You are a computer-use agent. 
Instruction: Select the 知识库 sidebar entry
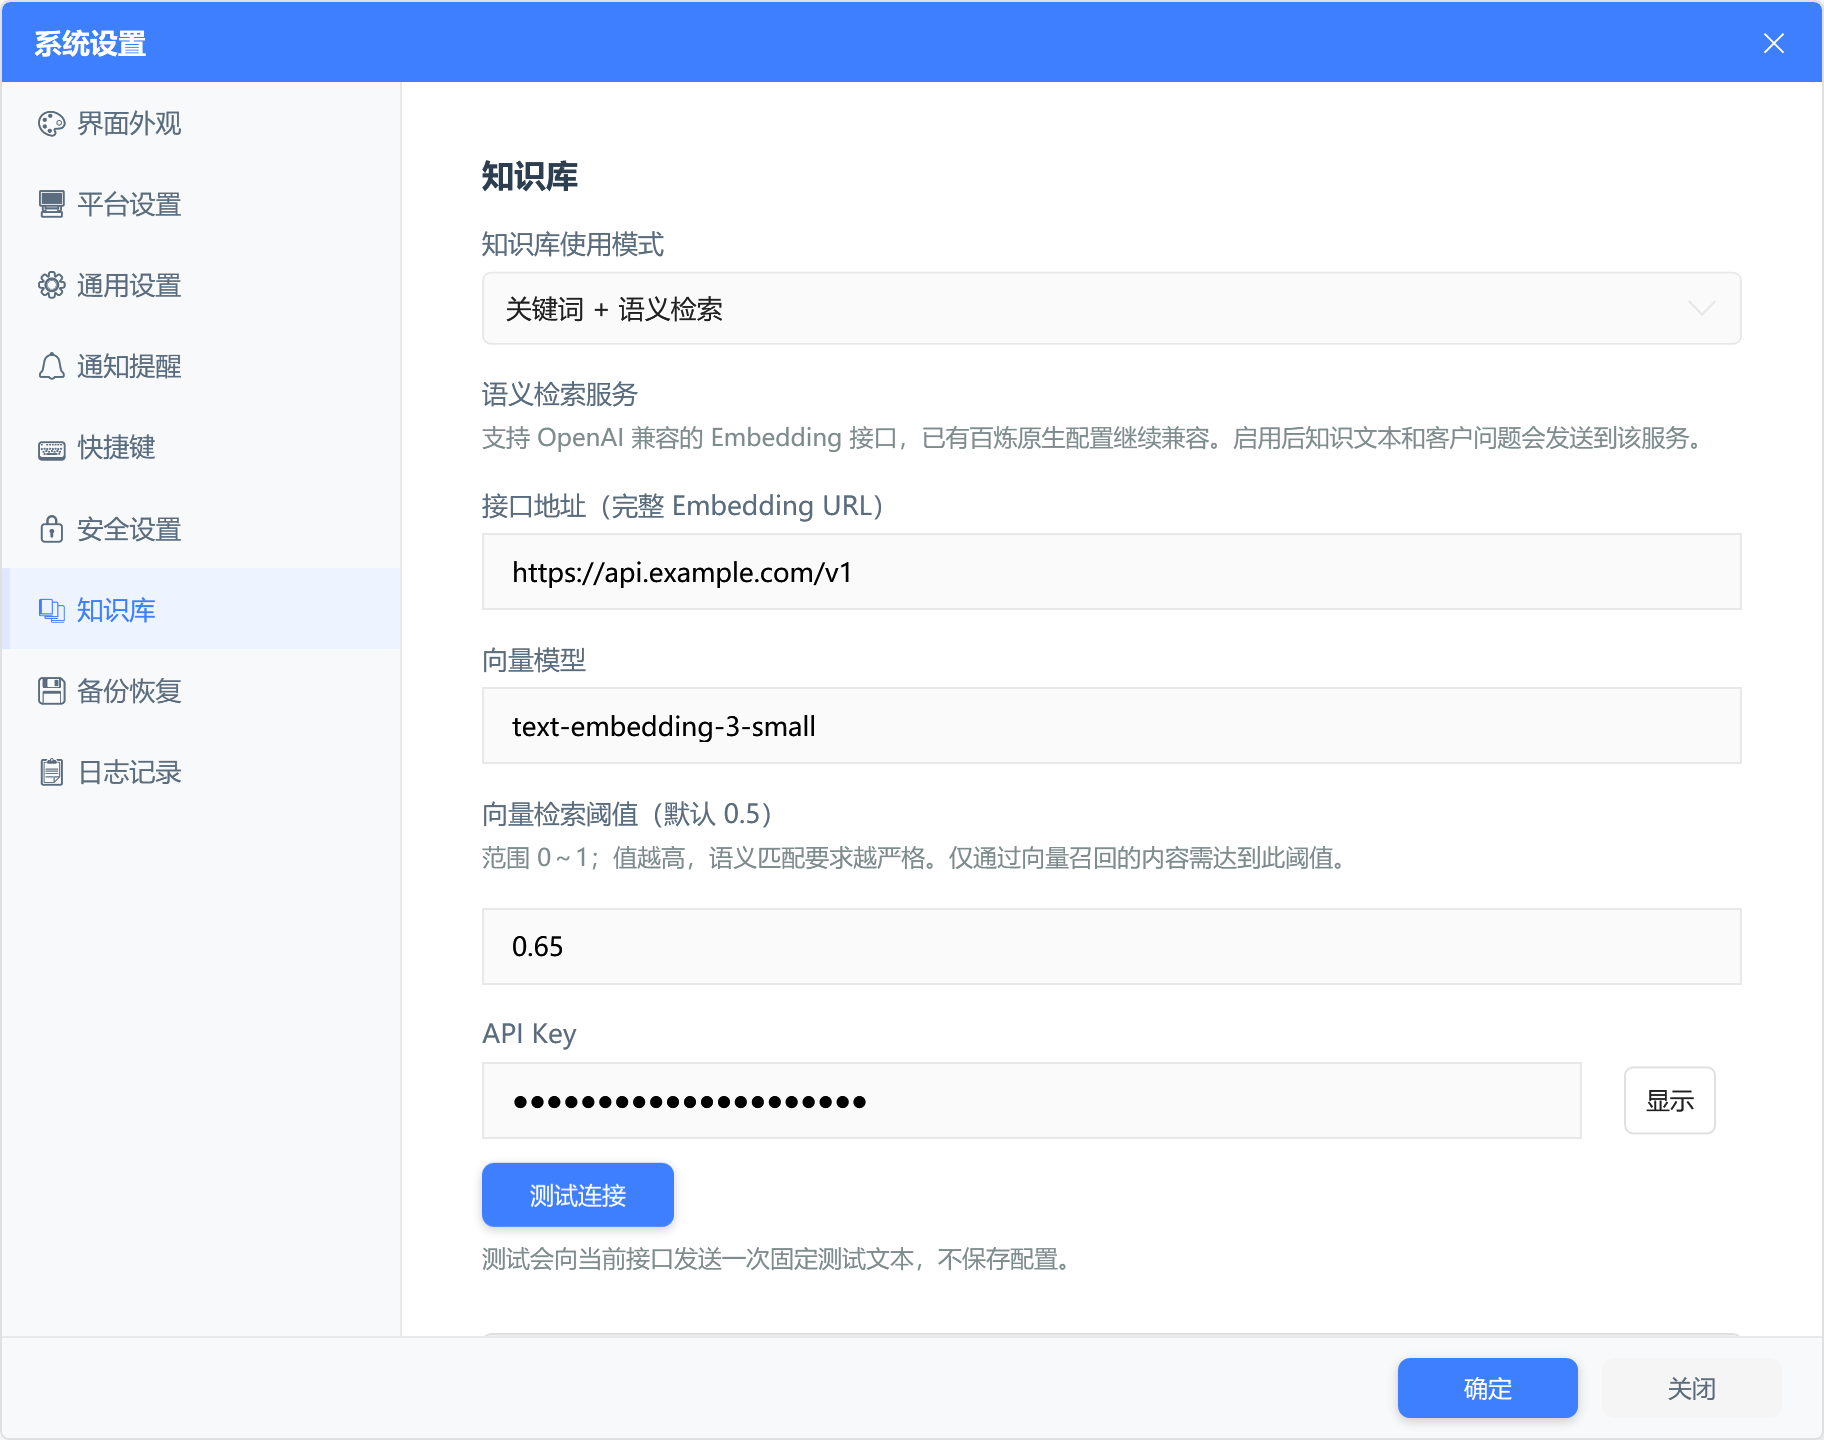coord(201,609)
